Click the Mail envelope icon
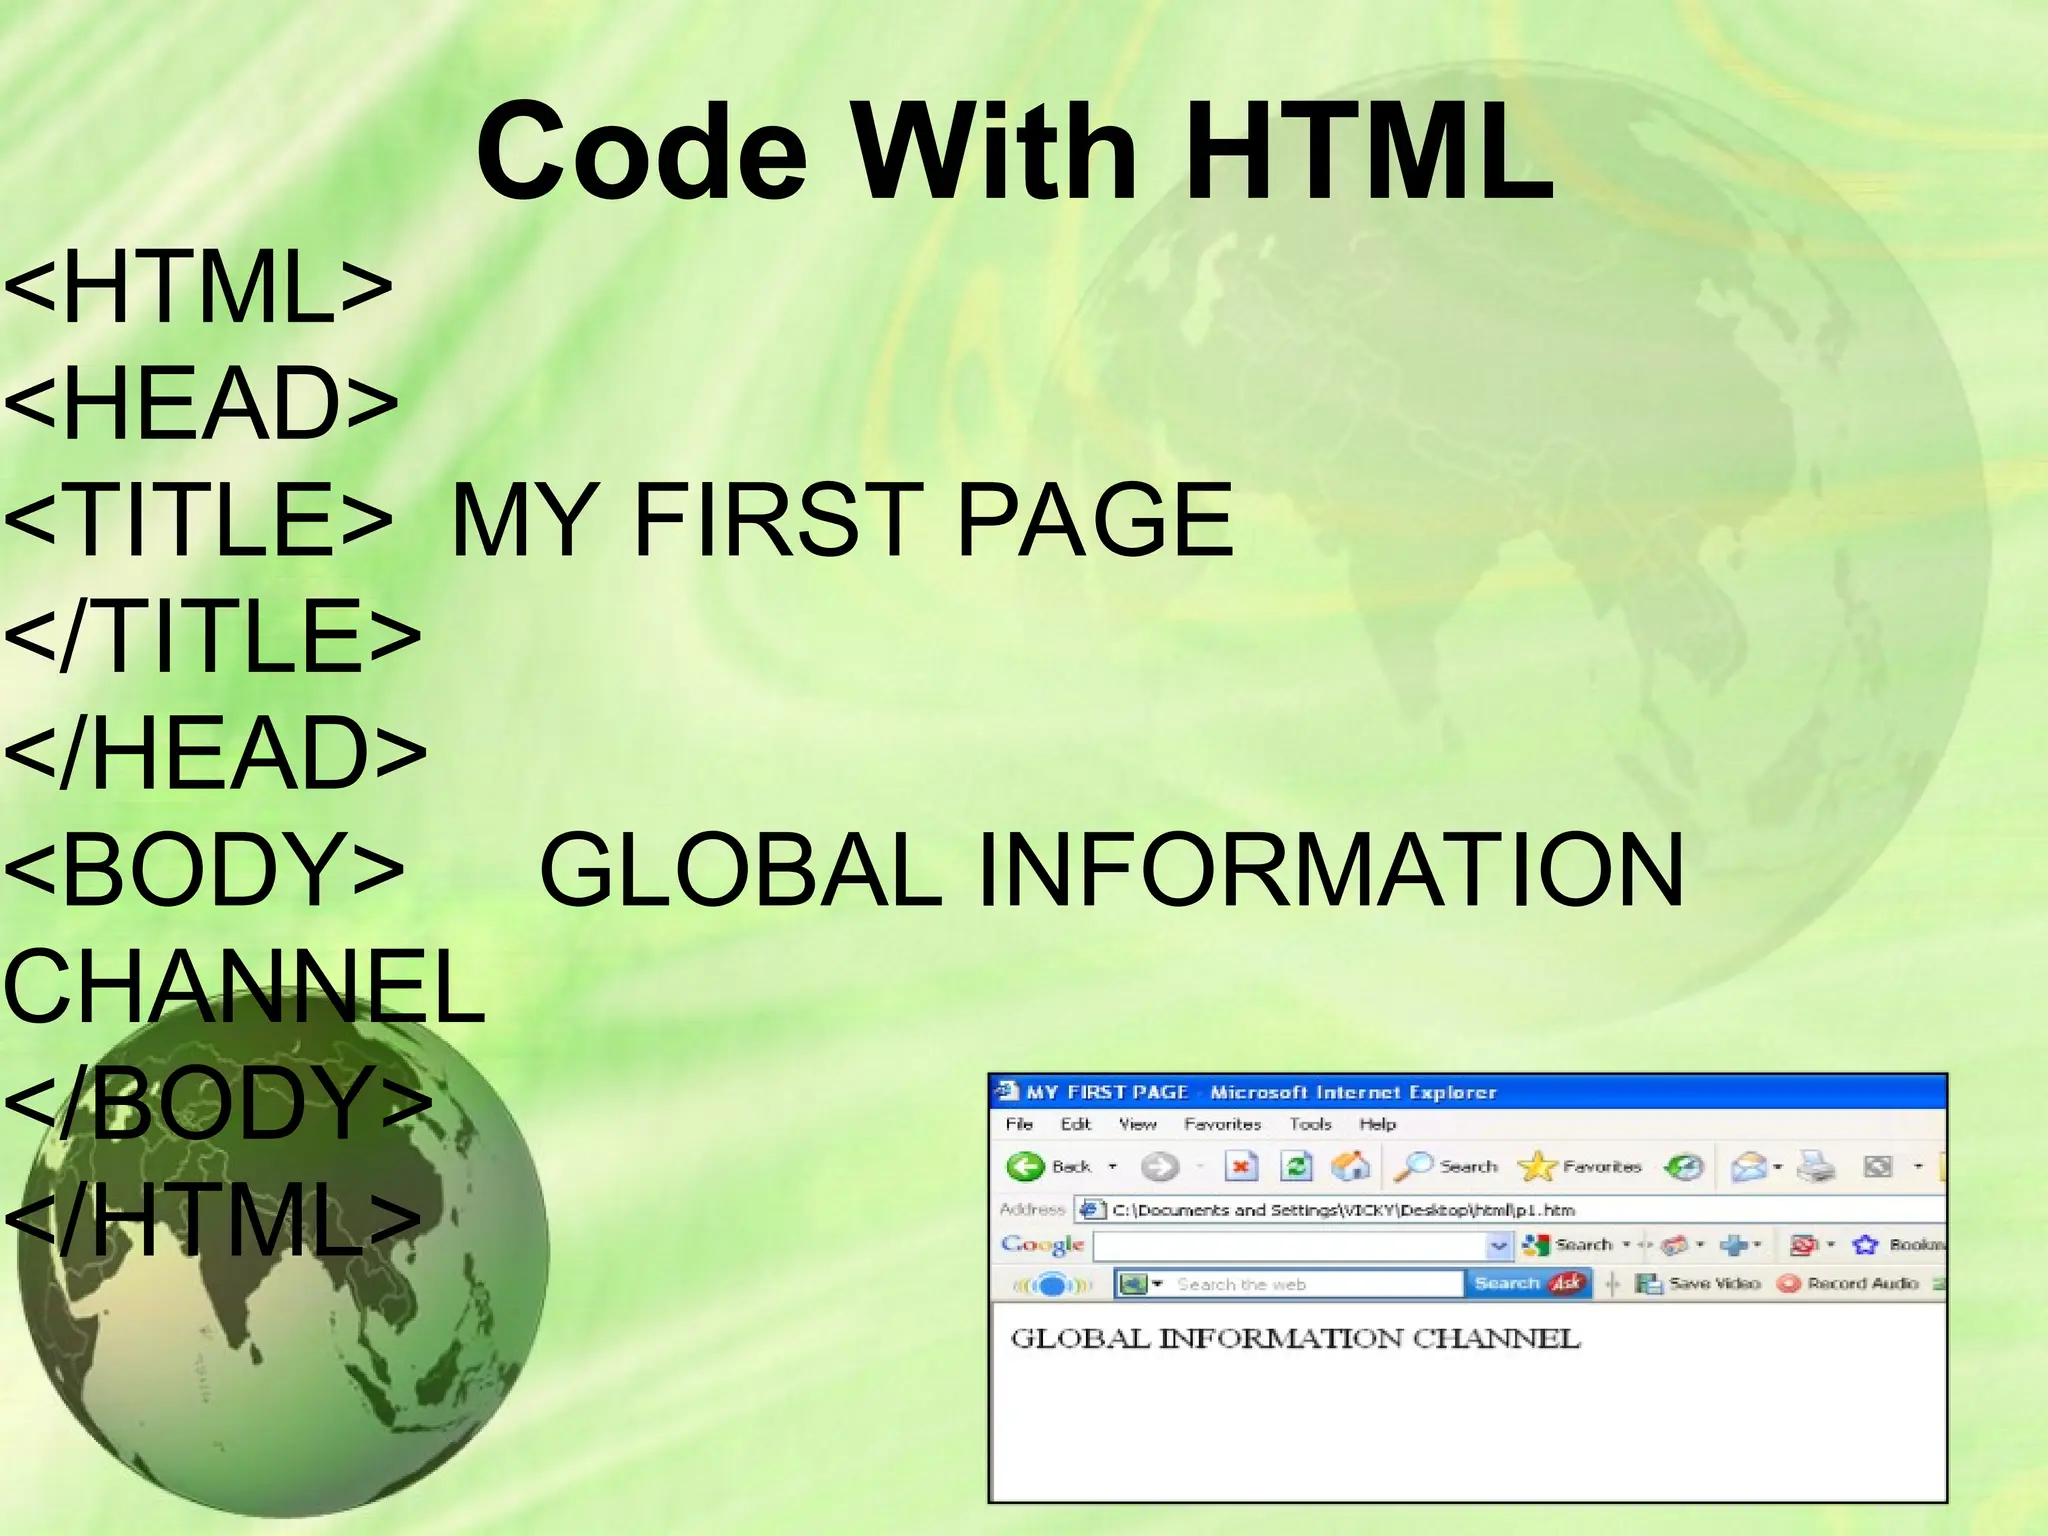This screenshot has width=2048, height=1536. tap(1747, 1166)
